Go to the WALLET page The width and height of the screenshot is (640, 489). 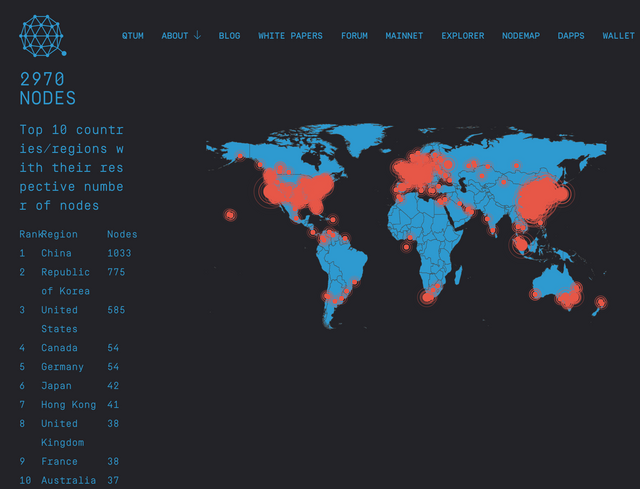click(618, 36)
